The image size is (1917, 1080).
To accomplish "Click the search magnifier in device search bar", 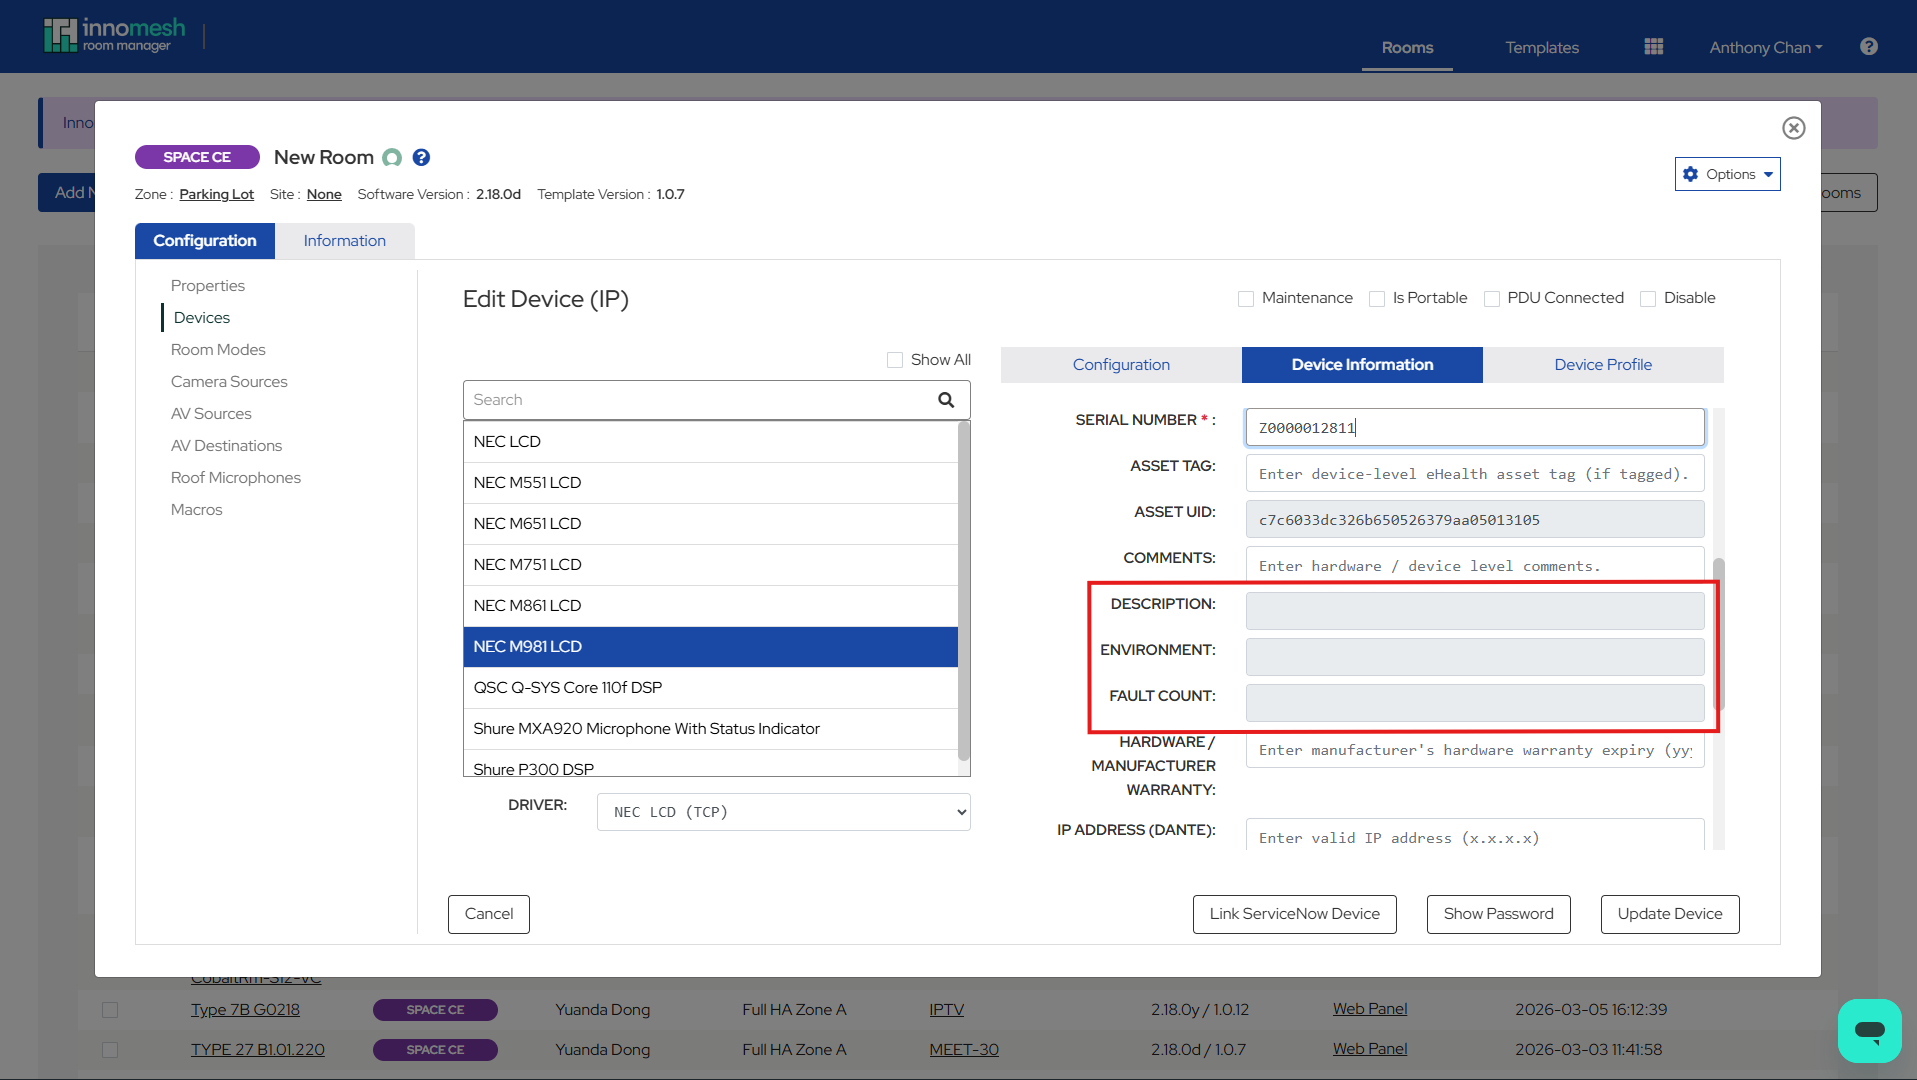I will click(945, 399).
